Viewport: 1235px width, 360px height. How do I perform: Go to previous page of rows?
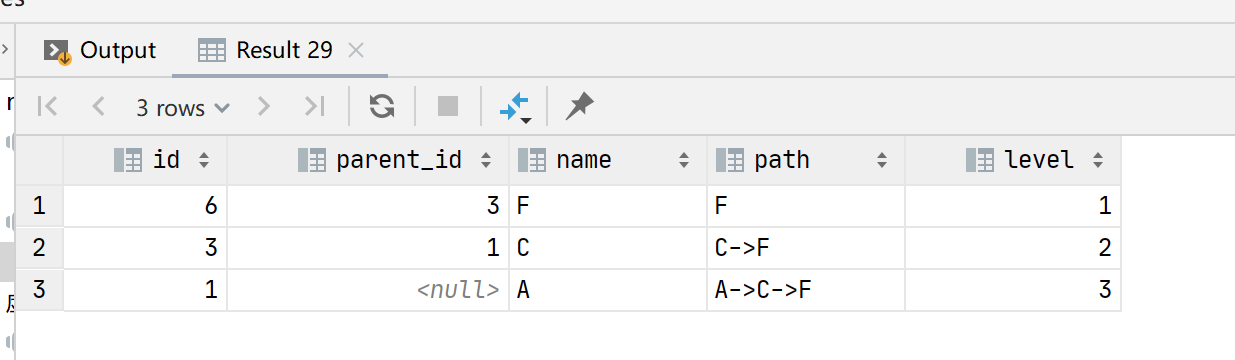click(x=98, y=107)
